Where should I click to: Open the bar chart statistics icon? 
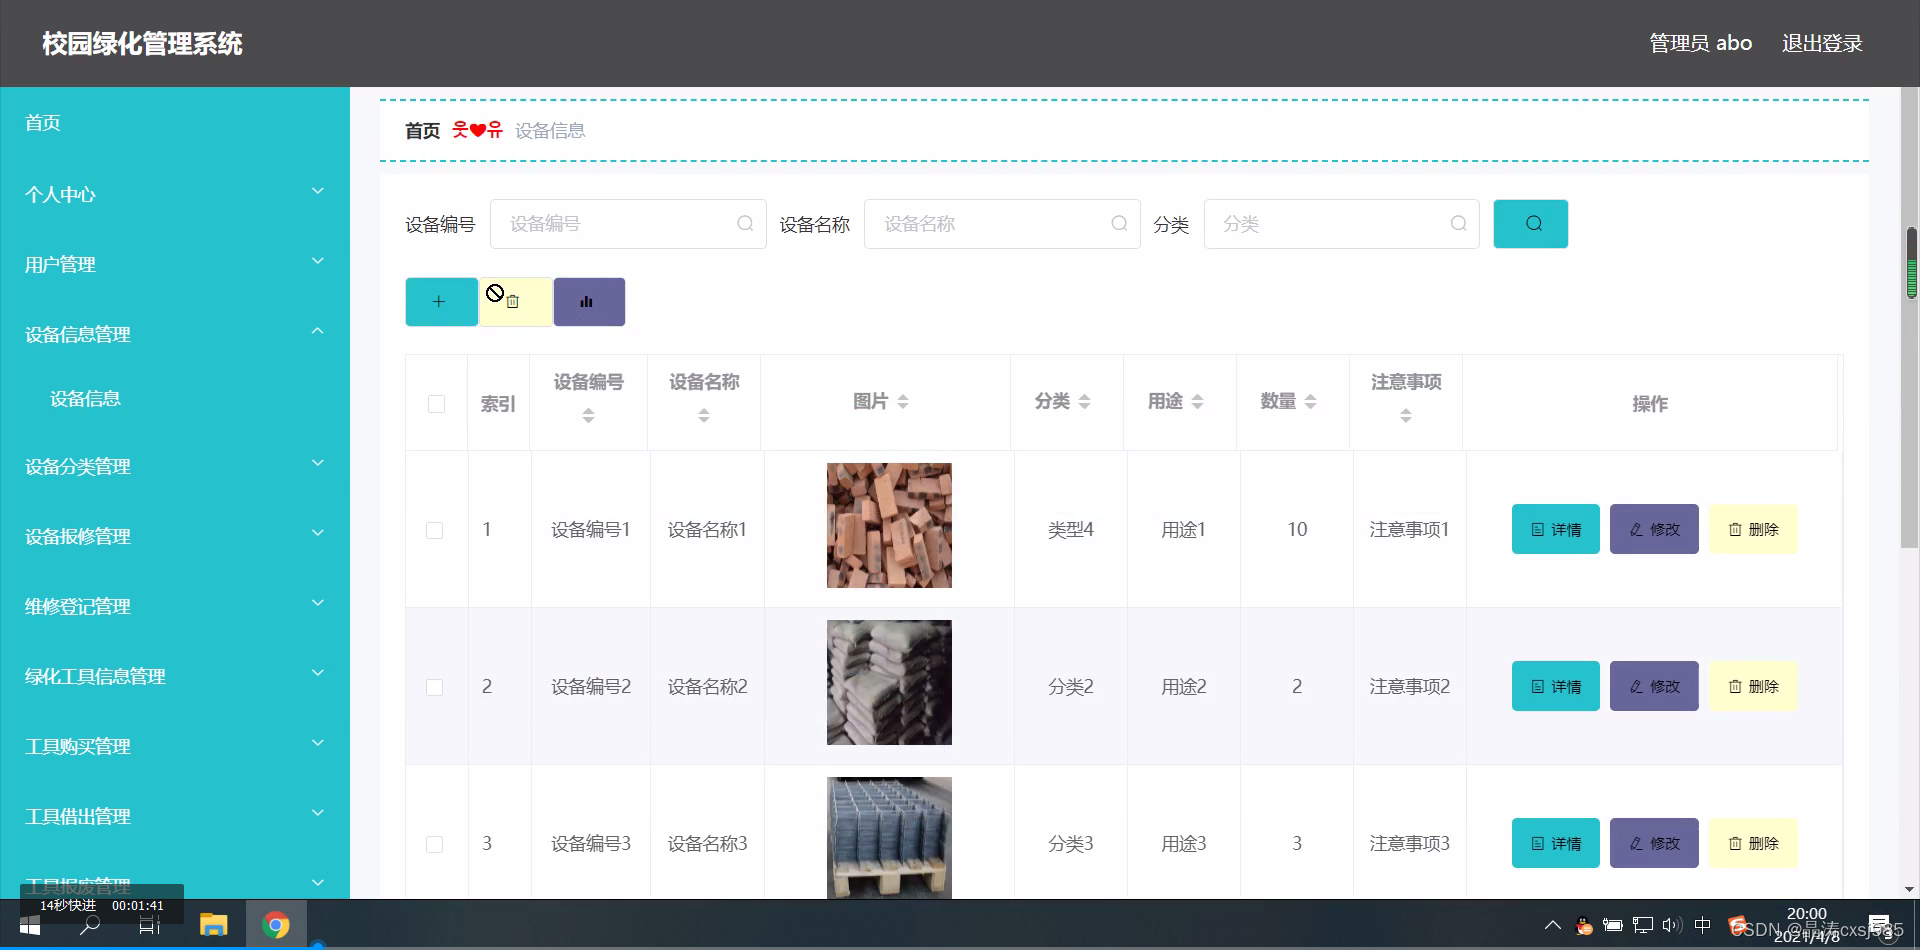click(x=588, y=301)
